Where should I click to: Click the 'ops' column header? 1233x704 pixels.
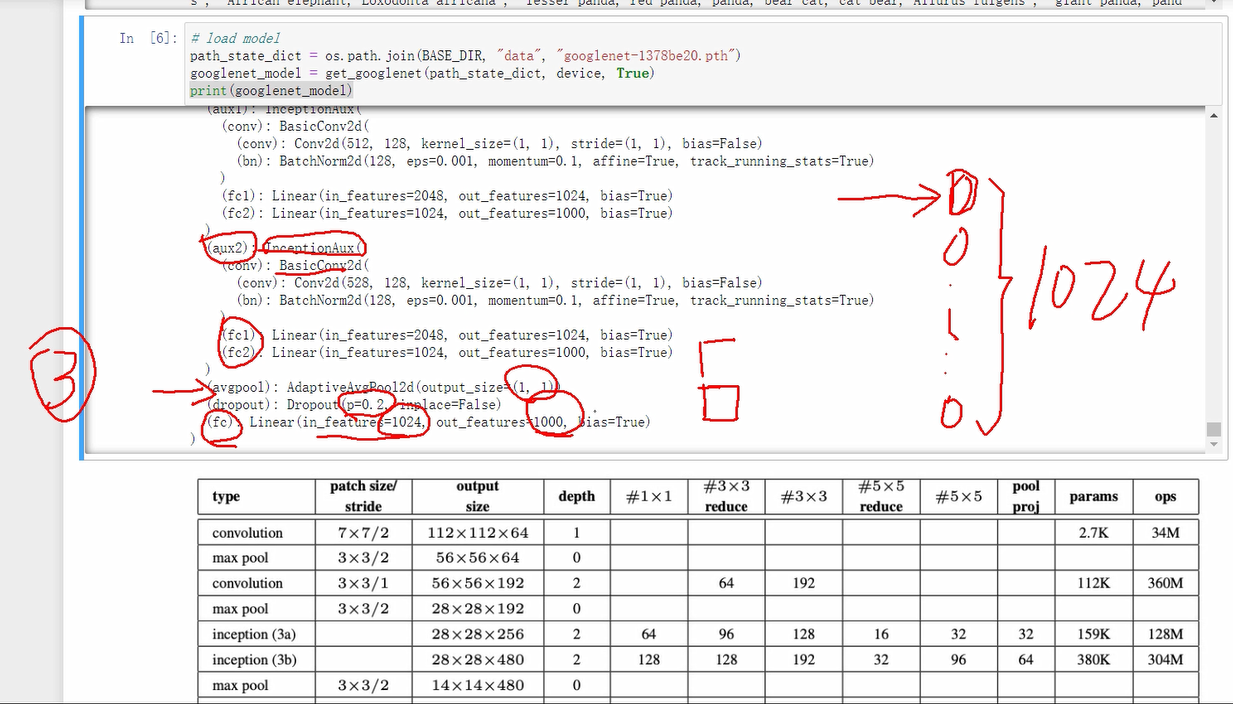coord(1165,496)
